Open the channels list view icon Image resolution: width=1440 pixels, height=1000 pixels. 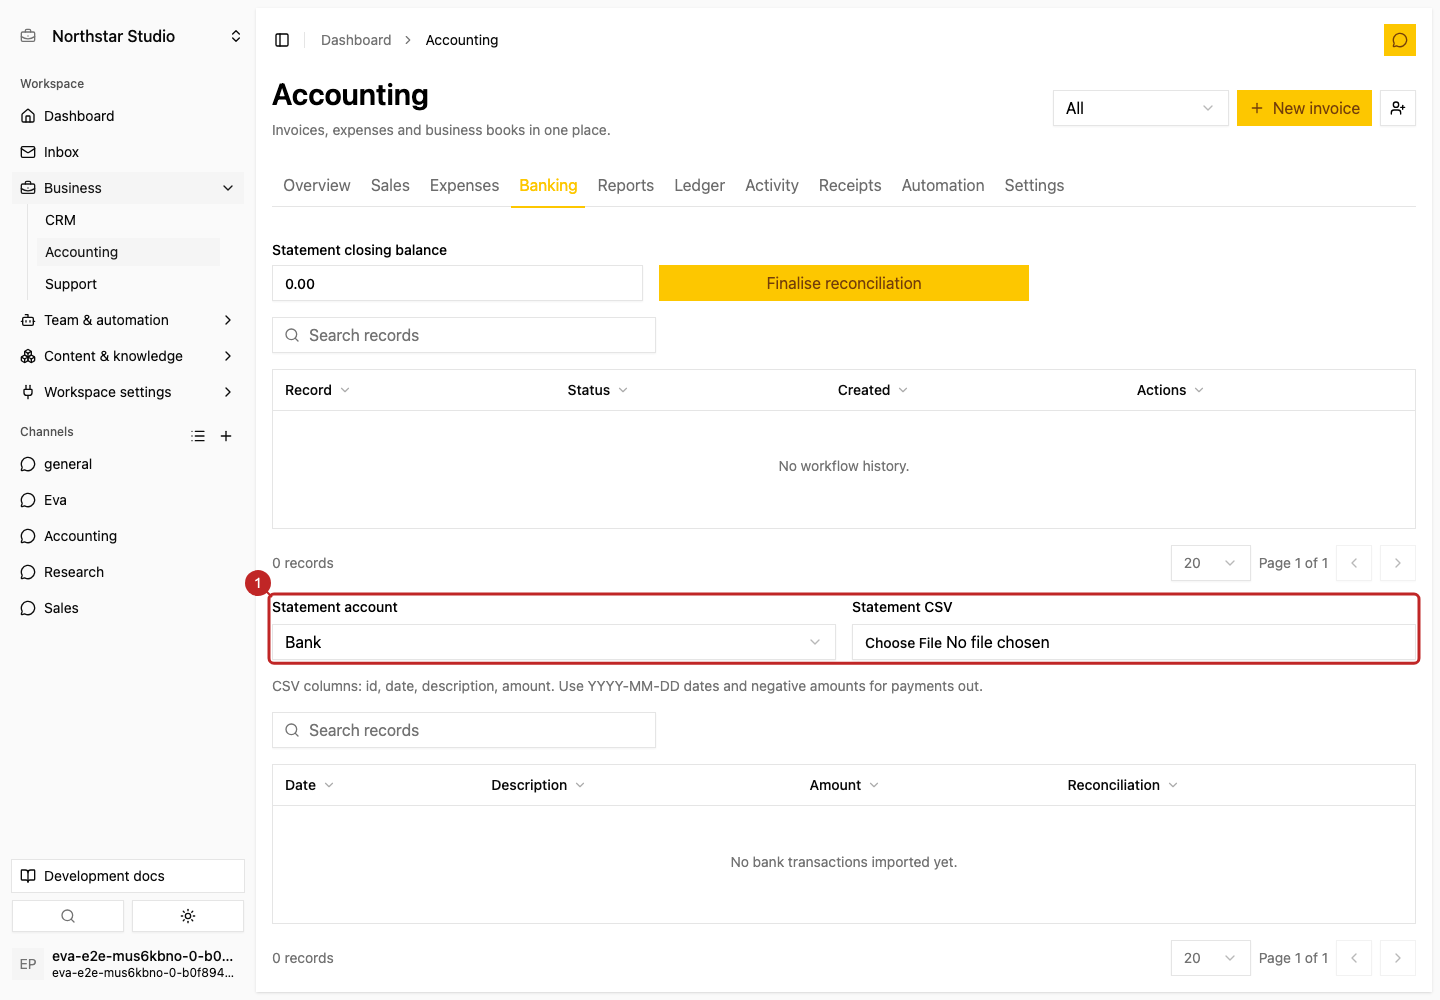pyautogui.click(x=198, y=436)
